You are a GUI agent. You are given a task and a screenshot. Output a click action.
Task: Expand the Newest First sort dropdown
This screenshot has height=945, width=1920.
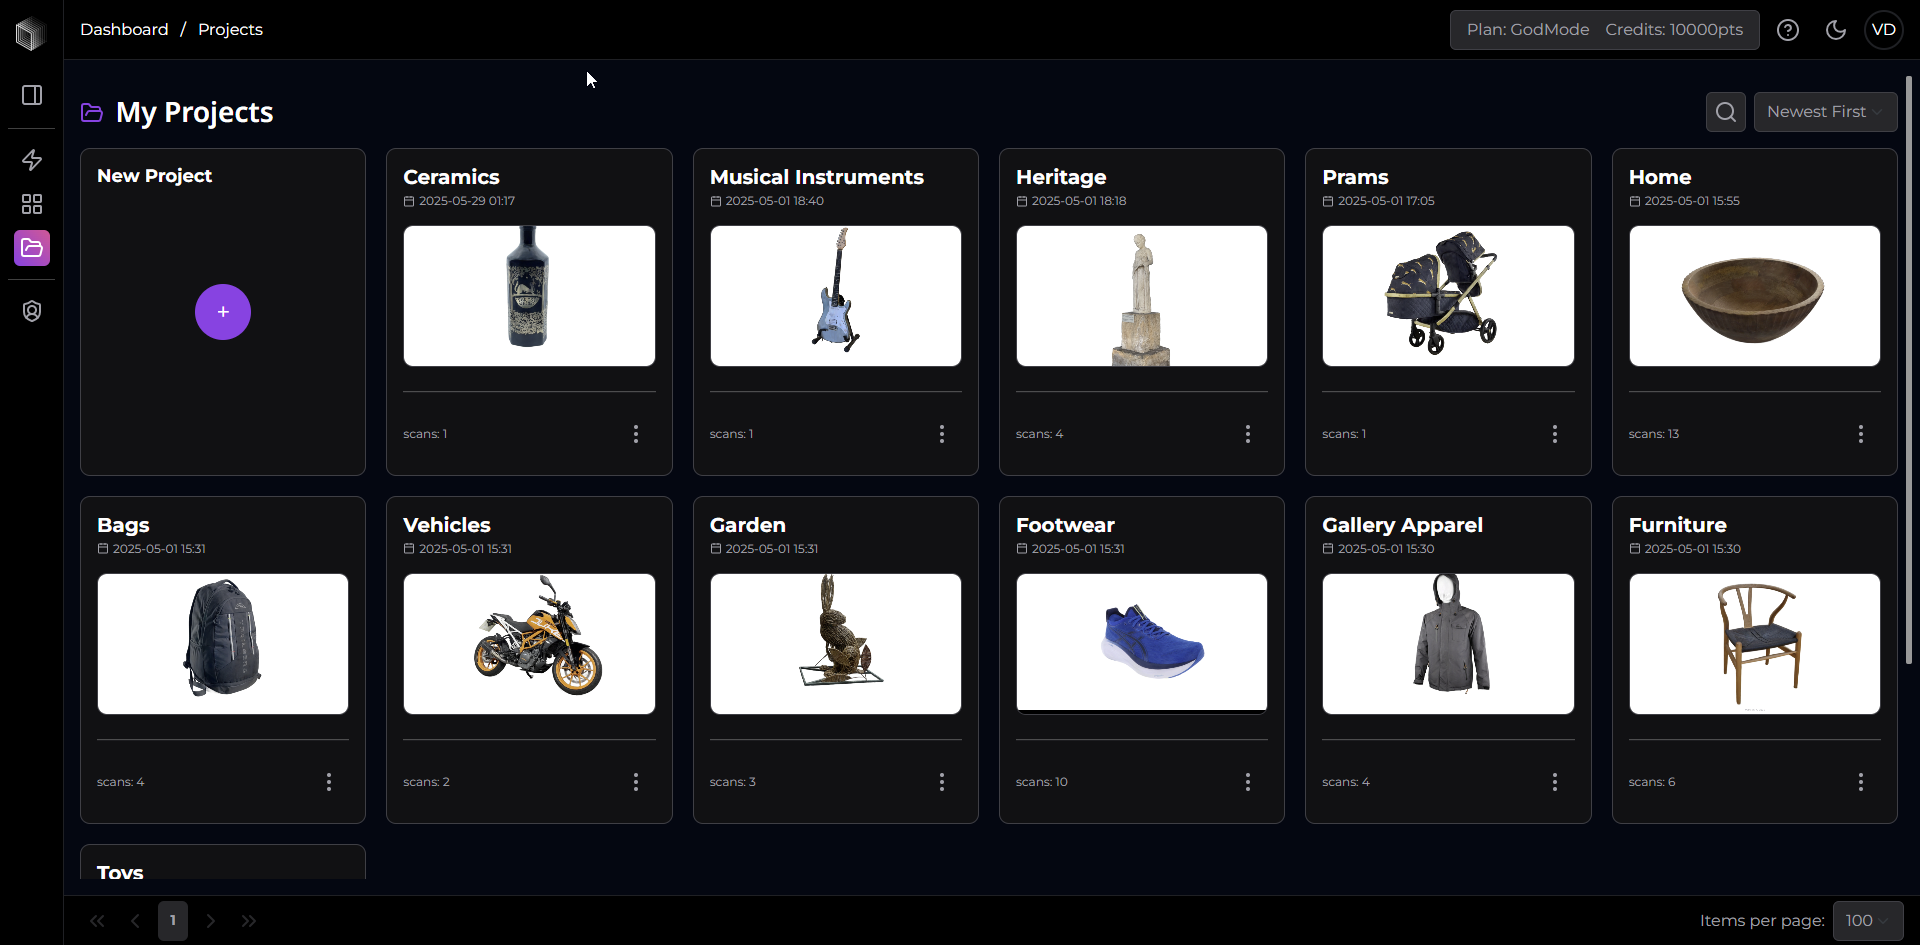1826,112
